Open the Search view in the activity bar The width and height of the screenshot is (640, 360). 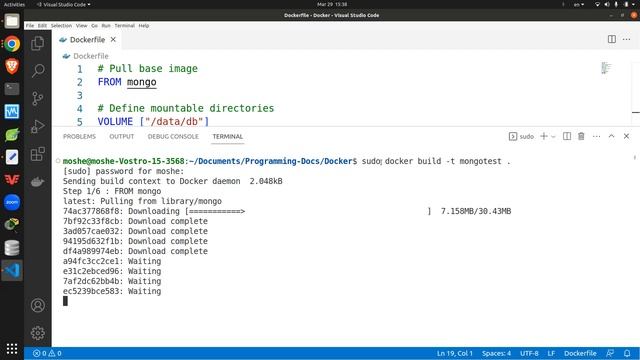38,71
